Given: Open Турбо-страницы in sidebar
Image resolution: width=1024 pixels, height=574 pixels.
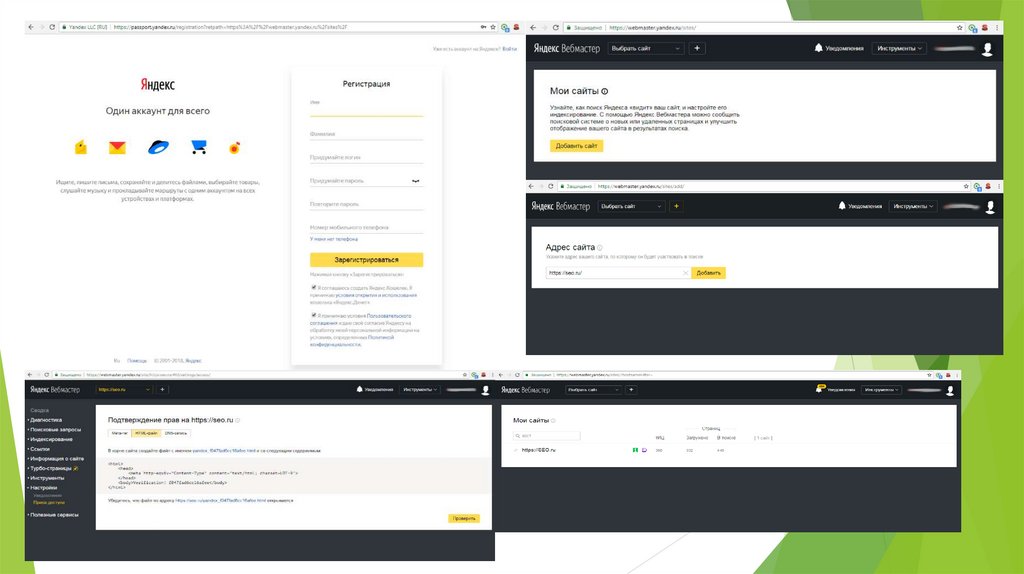Looking at the screenshot, I should [50, 468].
